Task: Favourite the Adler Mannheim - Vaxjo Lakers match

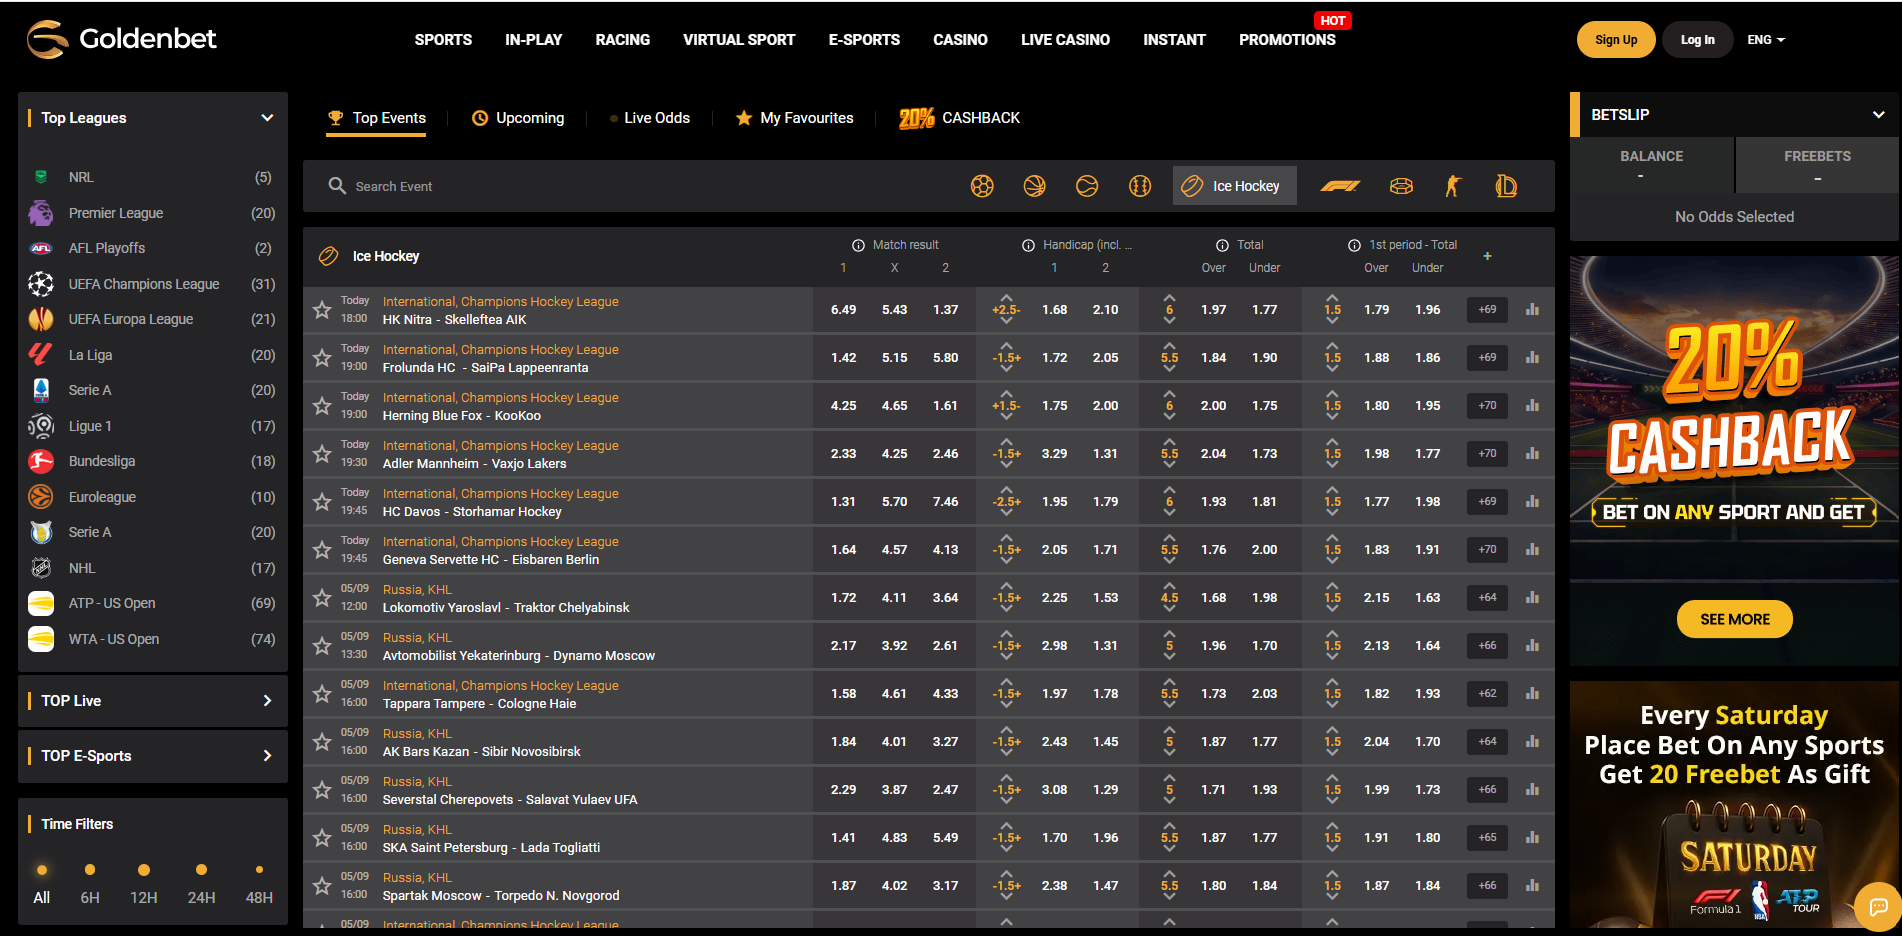Action: [322, 454]
